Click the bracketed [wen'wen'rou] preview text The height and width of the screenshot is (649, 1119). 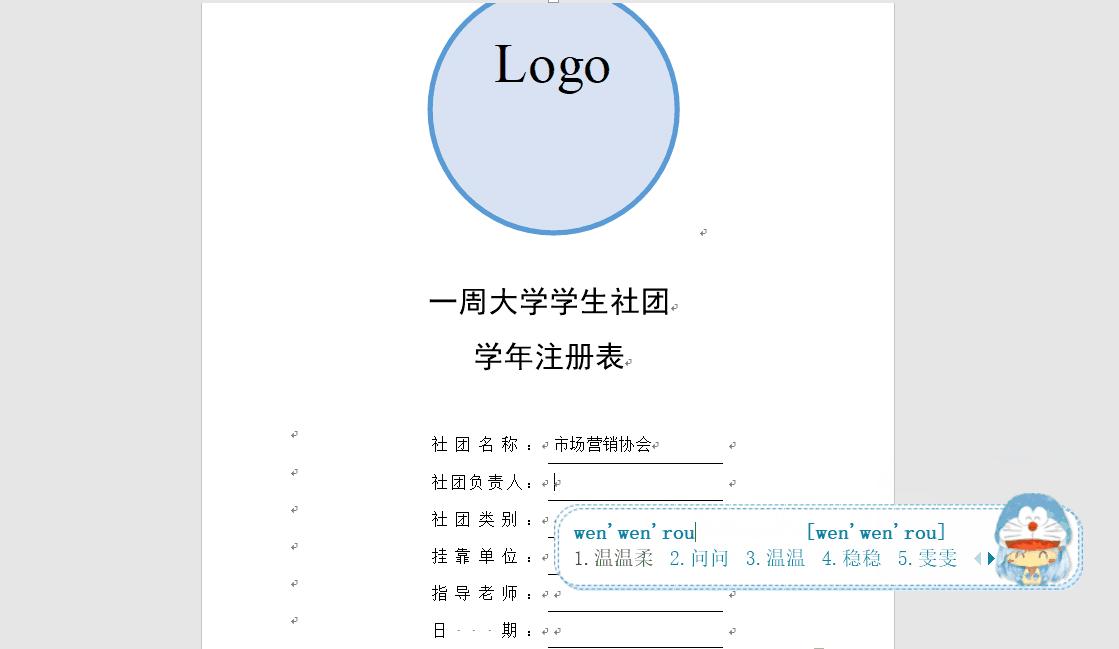click(x=876, y=532)
